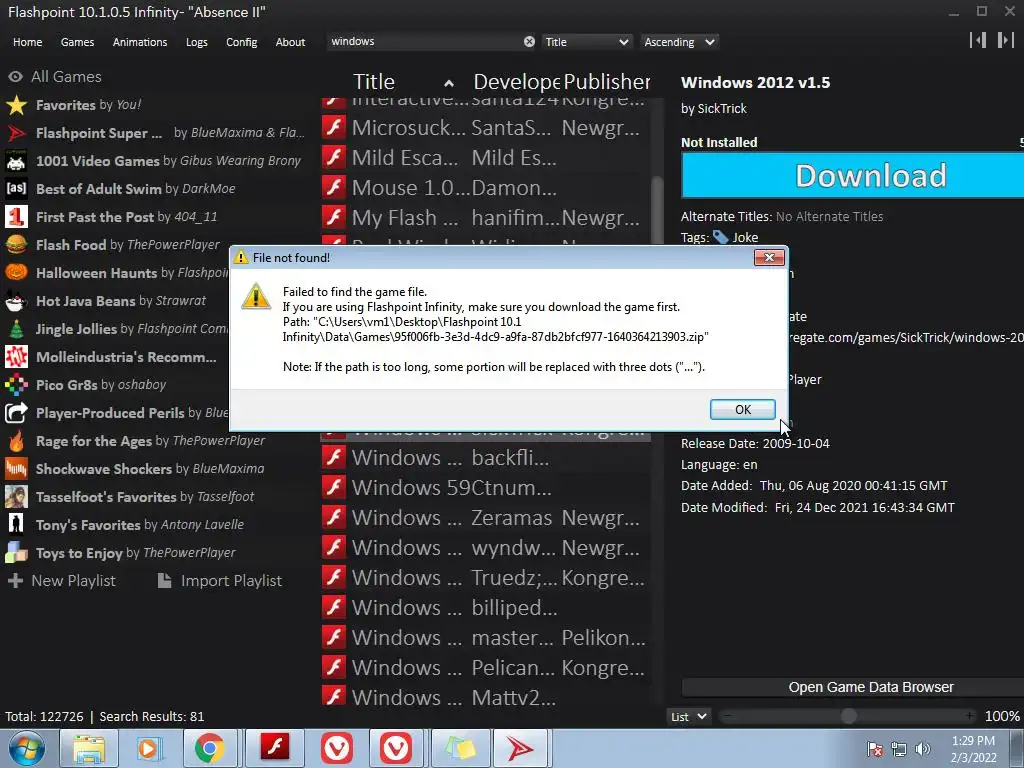This screenshot has width=1024, height=768.
Task: Open the Title sort-by dropdown
Action: (x=586, y=42)
